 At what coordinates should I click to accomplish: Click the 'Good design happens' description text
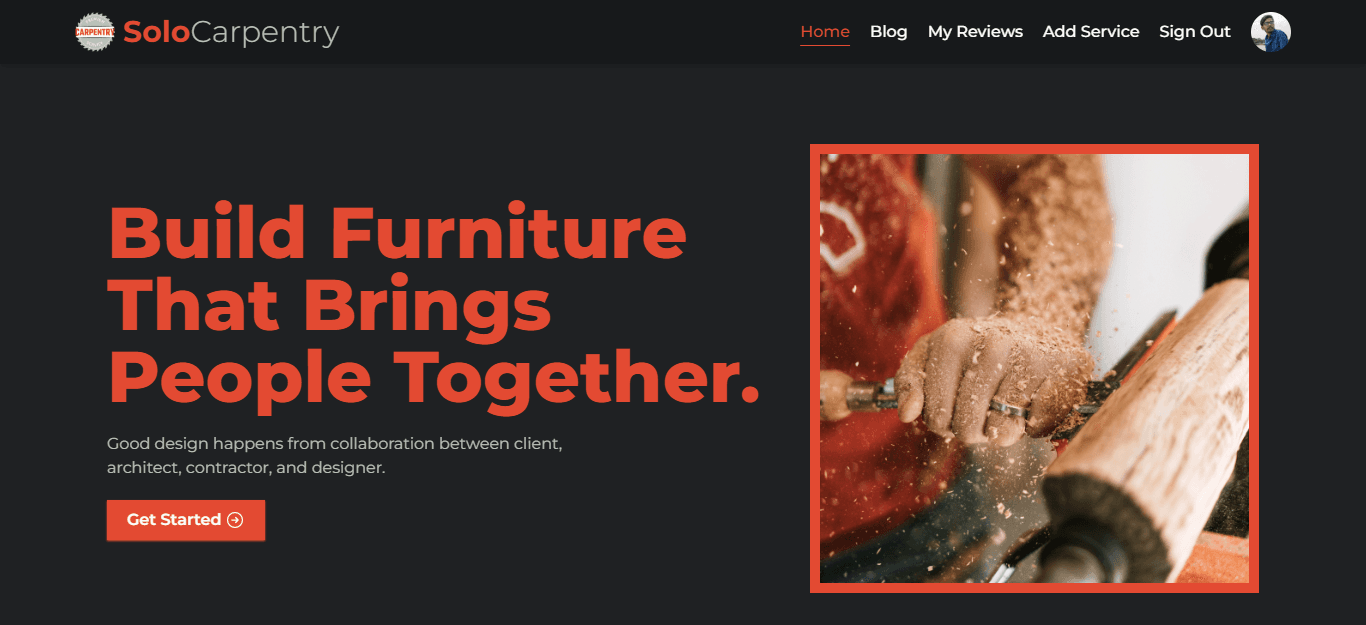coord(335,455)
